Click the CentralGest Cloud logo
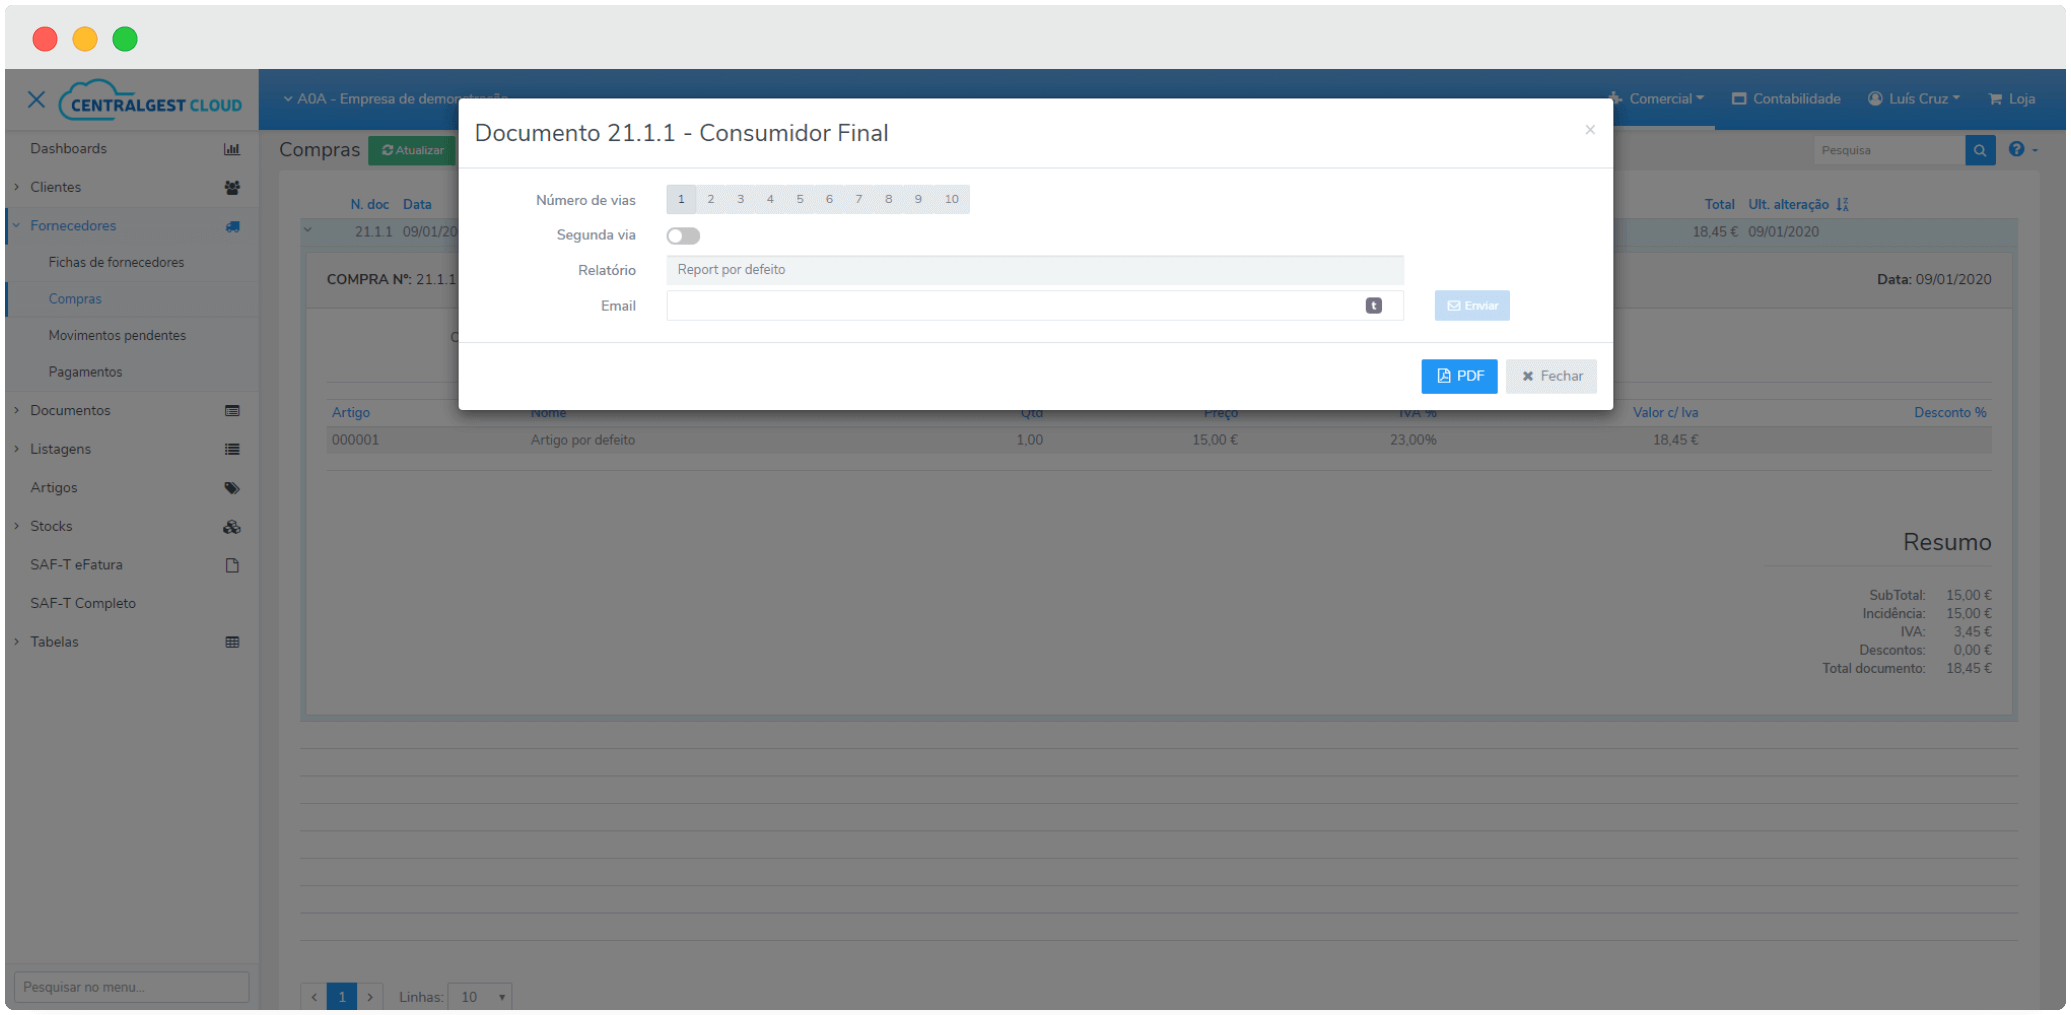 pyautogui.click(x=150, y=100)
